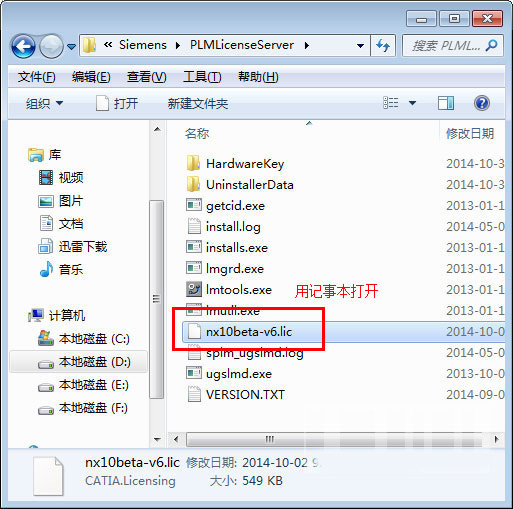This screenshot has height=509, width=513.
Task: Click the 新建文件夹 button
Action: tap(198, 104)
